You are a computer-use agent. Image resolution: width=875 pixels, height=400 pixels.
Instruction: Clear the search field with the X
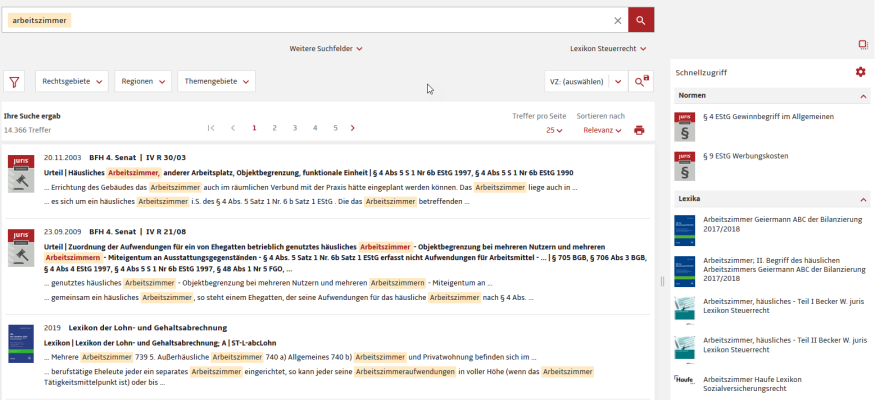click(x=617, y=20)
